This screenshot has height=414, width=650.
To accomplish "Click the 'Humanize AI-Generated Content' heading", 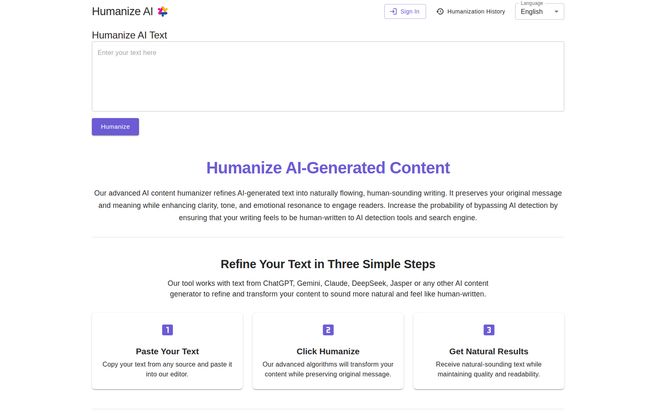I will (x=328, y=168).
